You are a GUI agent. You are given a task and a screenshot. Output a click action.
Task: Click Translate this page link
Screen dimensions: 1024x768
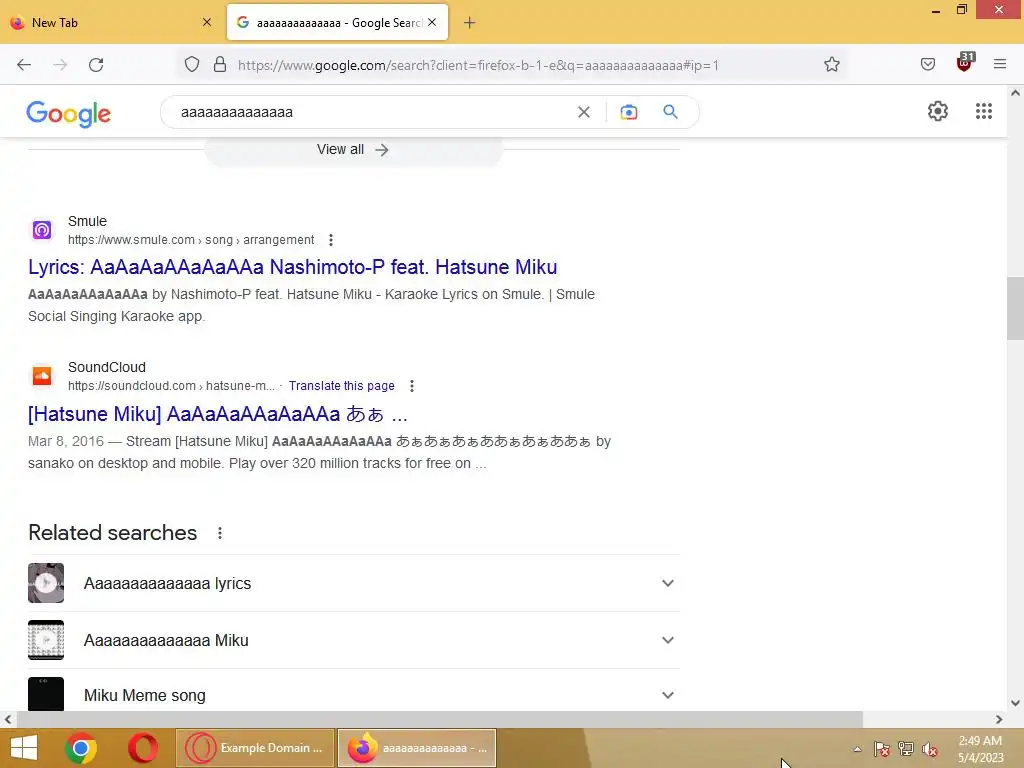click(342, 386)
